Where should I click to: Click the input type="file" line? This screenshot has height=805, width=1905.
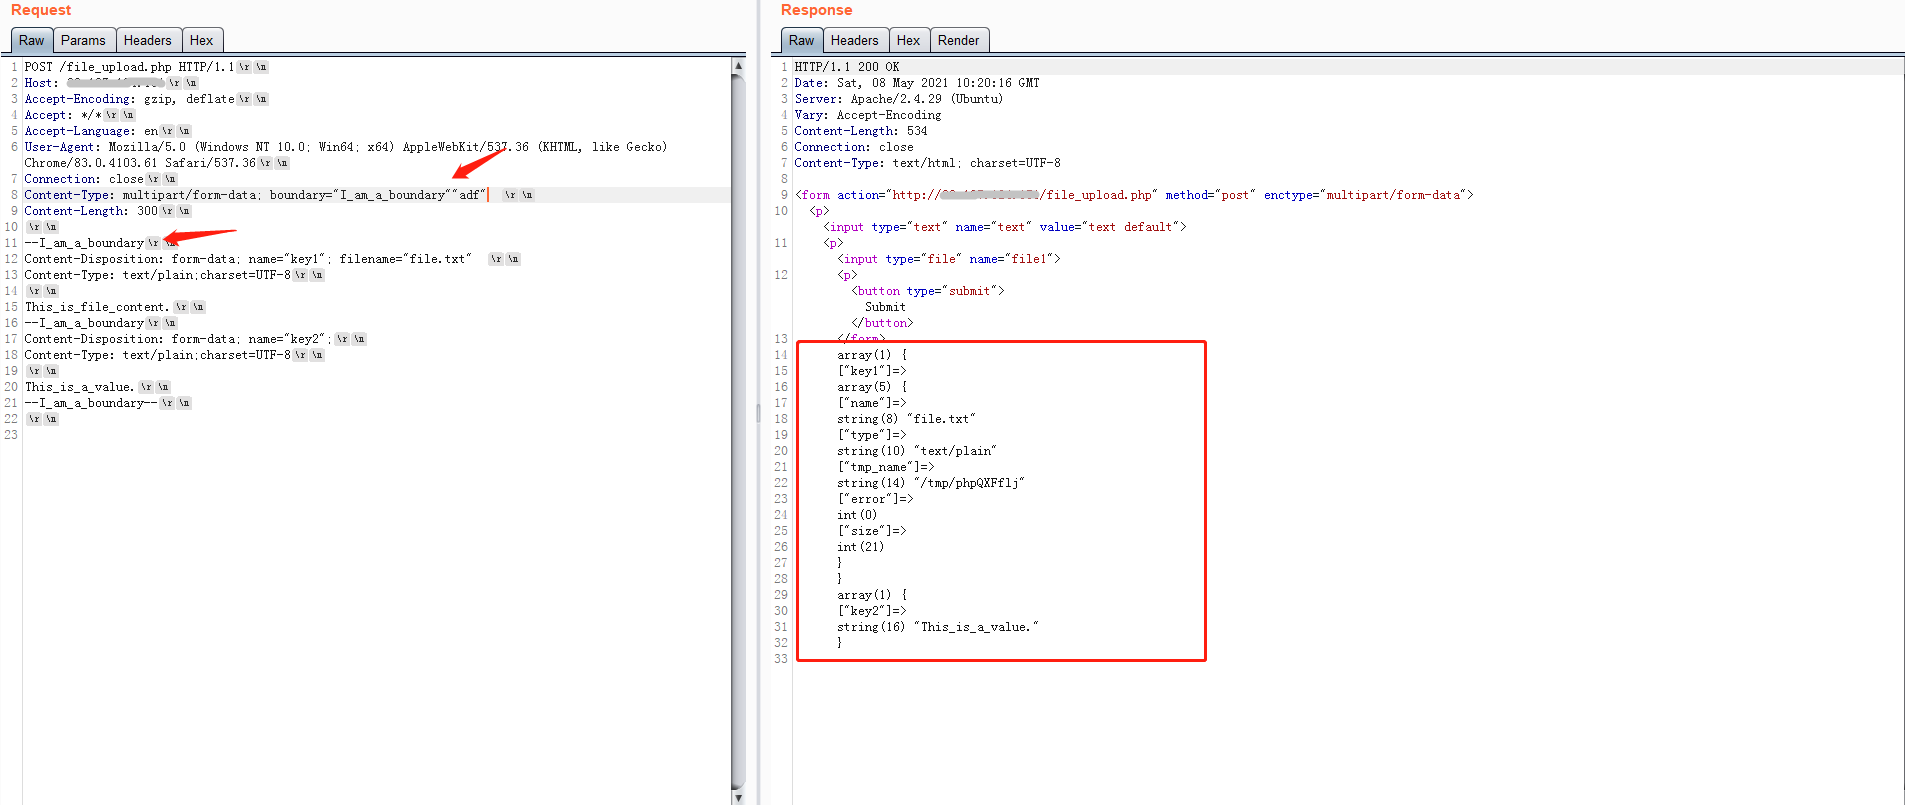[x=949, y=259]
